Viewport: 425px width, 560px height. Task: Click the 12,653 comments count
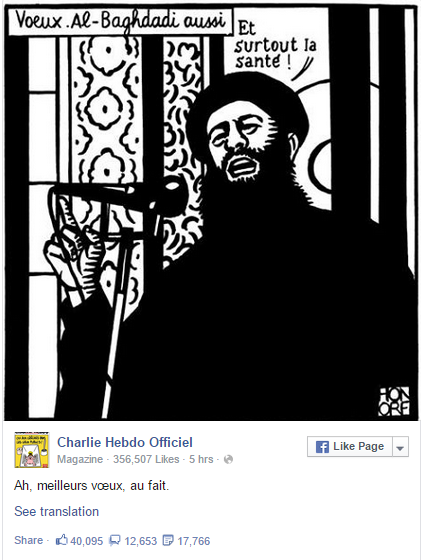pyautogui.click(x=140, y=541)
